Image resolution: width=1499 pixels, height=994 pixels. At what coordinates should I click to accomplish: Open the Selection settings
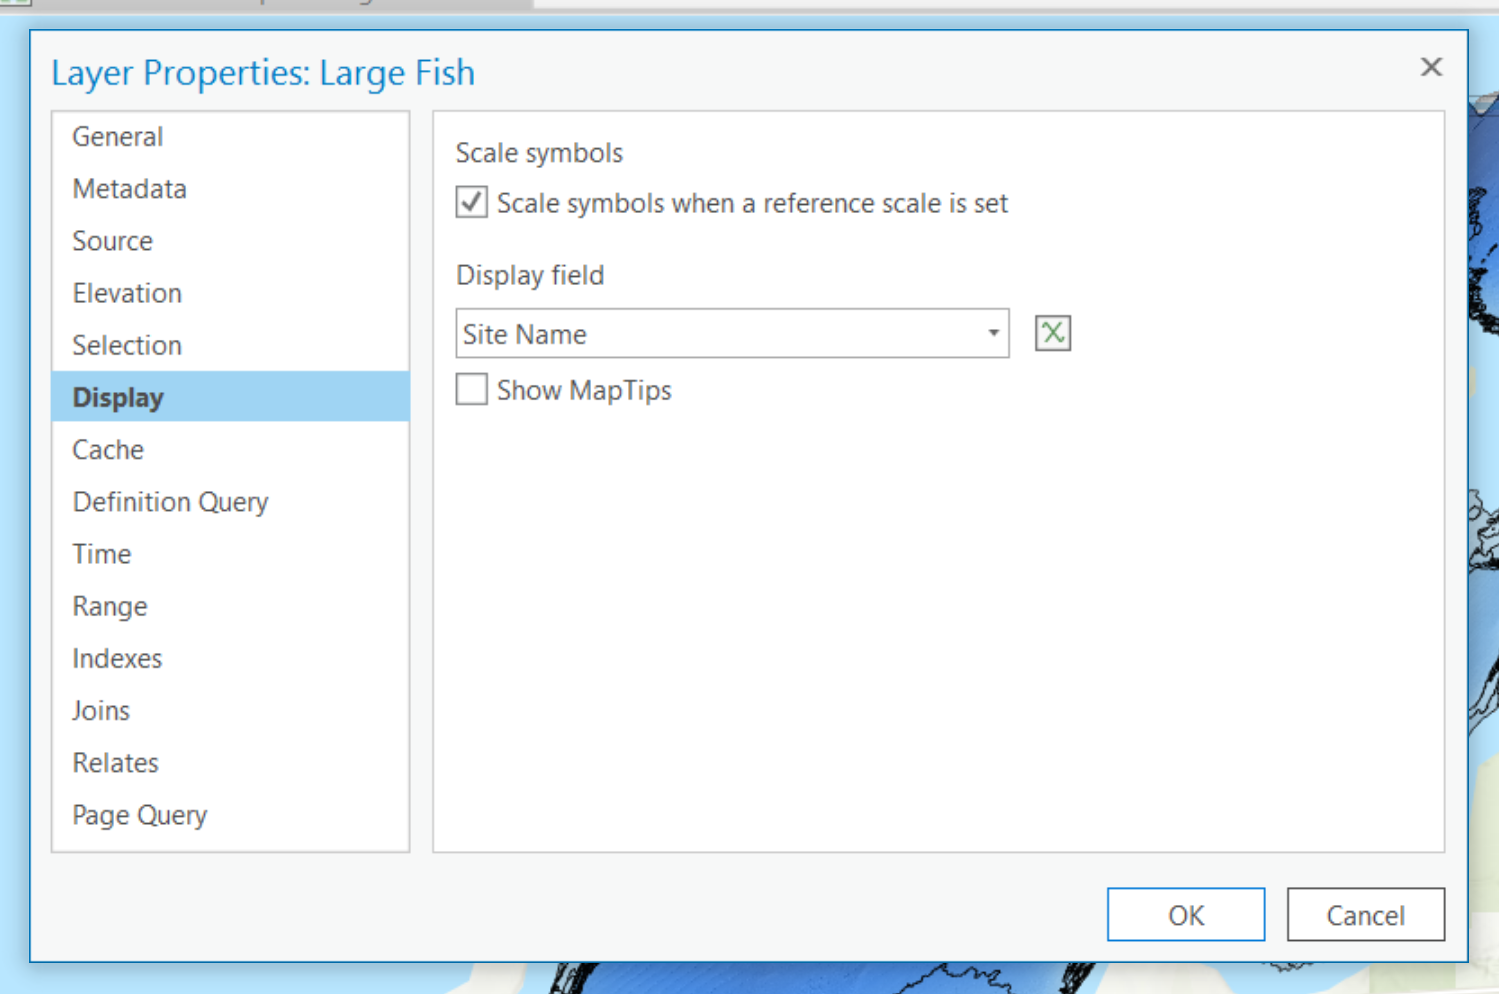coord(127,345)
